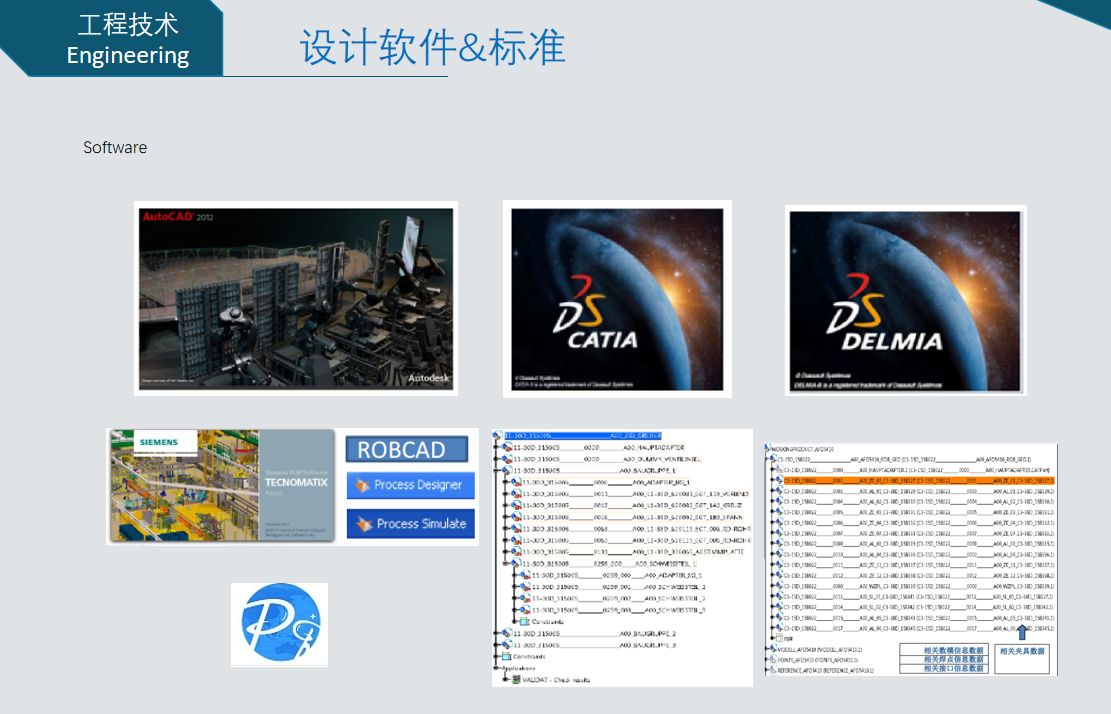The image size is (1111, 714).
Task: Click icon beside WORKINGPRODUCT_AF05410 root node
Action: [769, 448]
